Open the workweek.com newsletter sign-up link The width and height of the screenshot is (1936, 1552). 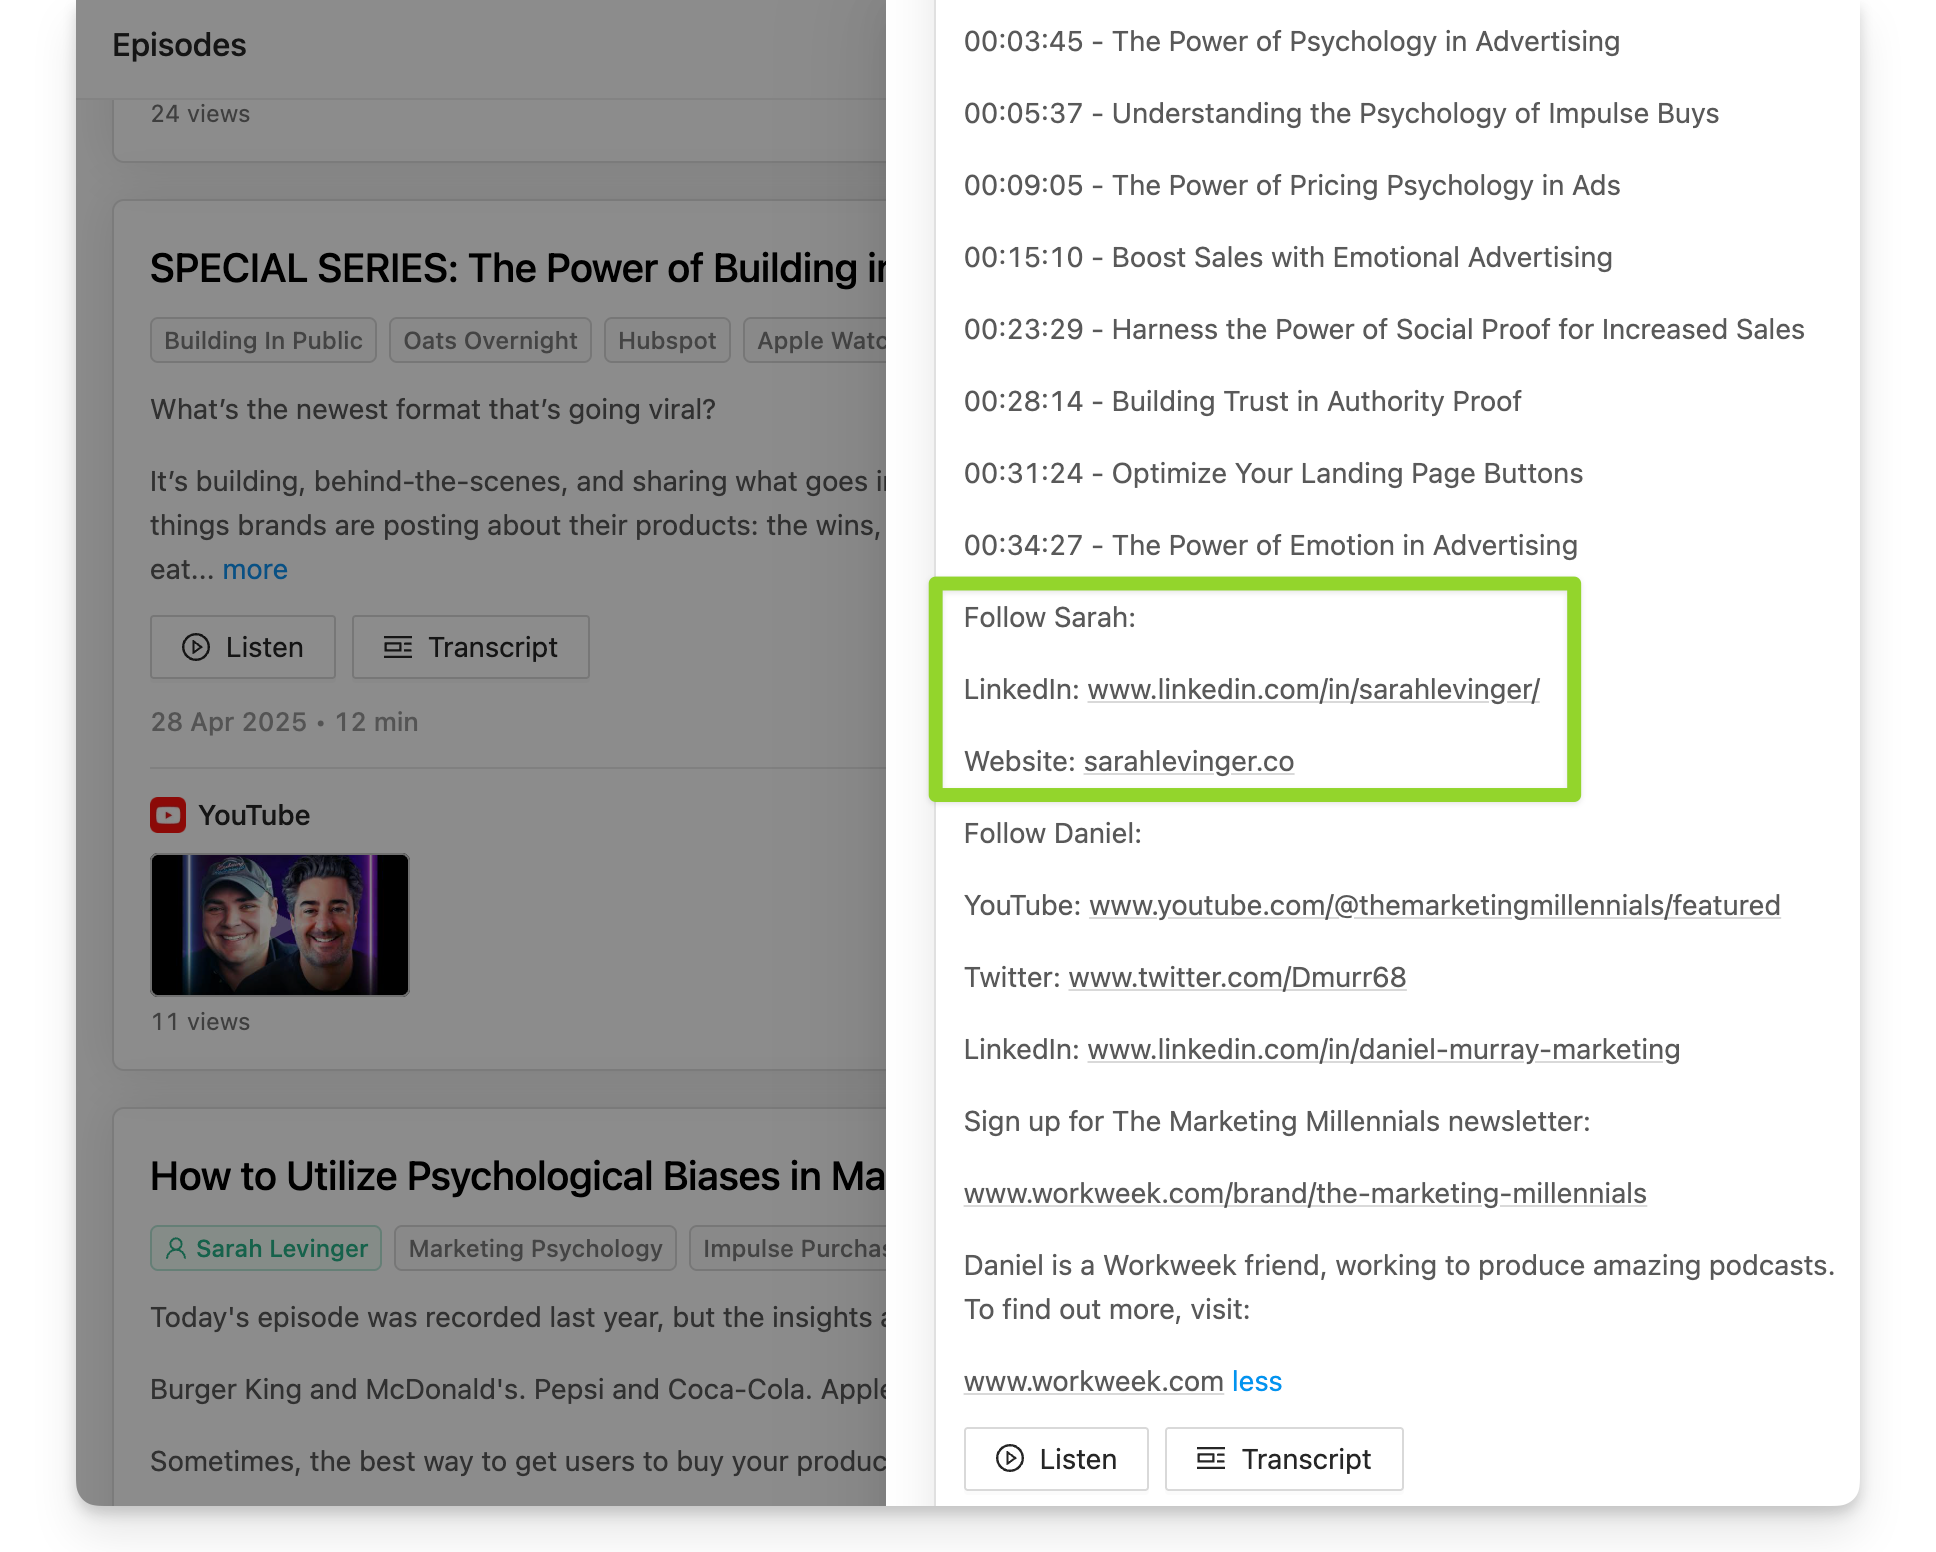click(1305, 1193)
